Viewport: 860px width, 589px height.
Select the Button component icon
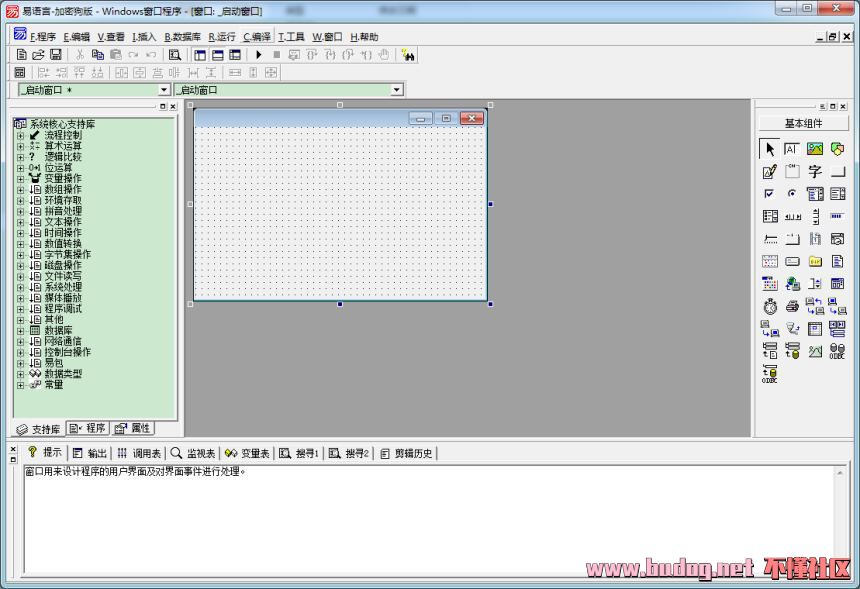point(837,171)
